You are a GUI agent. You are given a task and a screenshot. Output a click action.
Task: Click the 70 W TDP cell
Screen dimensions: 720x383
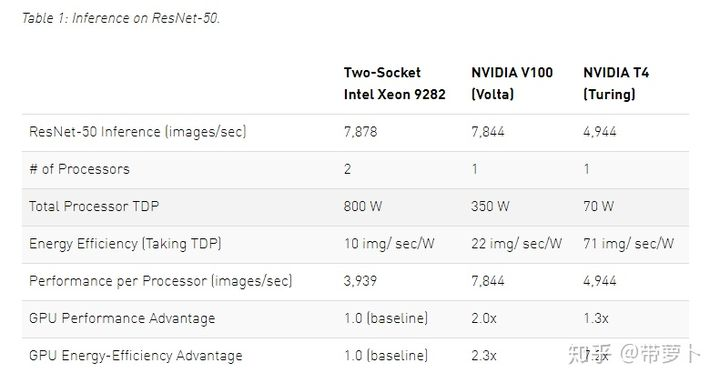pyautogui.click(x=598, y=206)
